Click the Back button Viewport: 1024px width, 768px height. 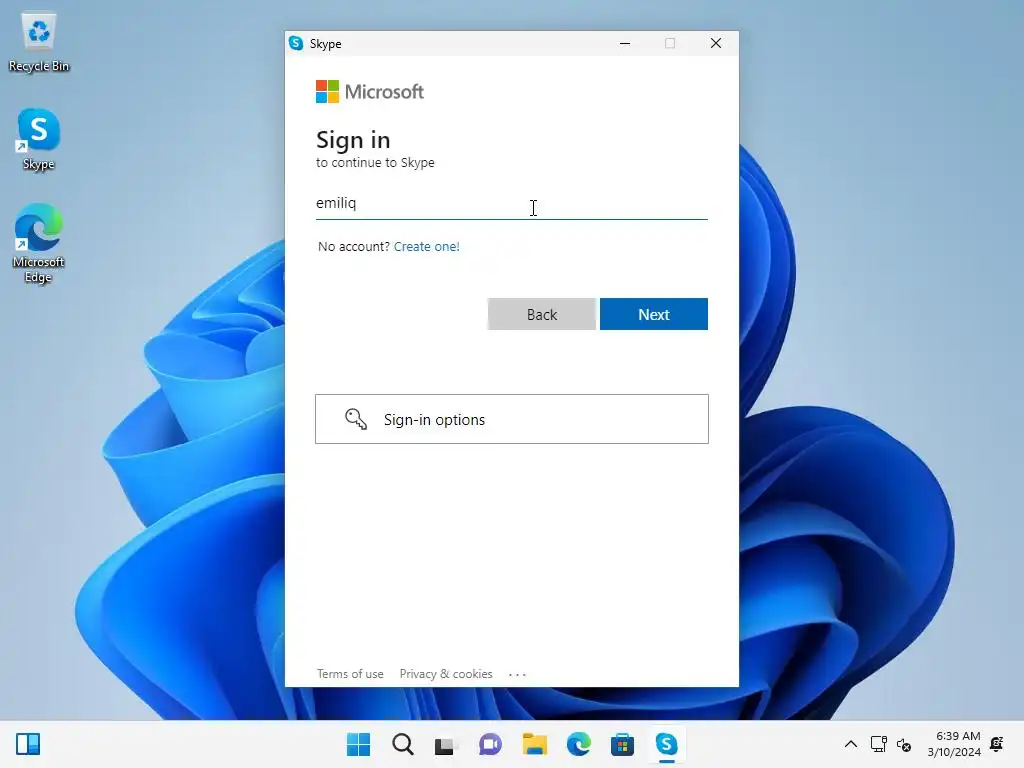(541, 314)
